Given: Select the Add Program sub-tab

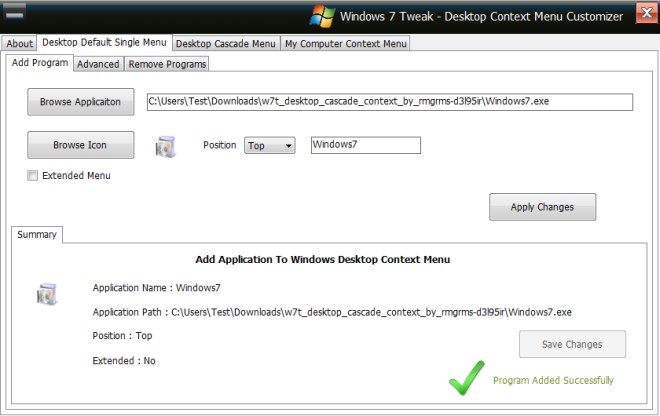Looking at the screenshot, I should point(40,63).
